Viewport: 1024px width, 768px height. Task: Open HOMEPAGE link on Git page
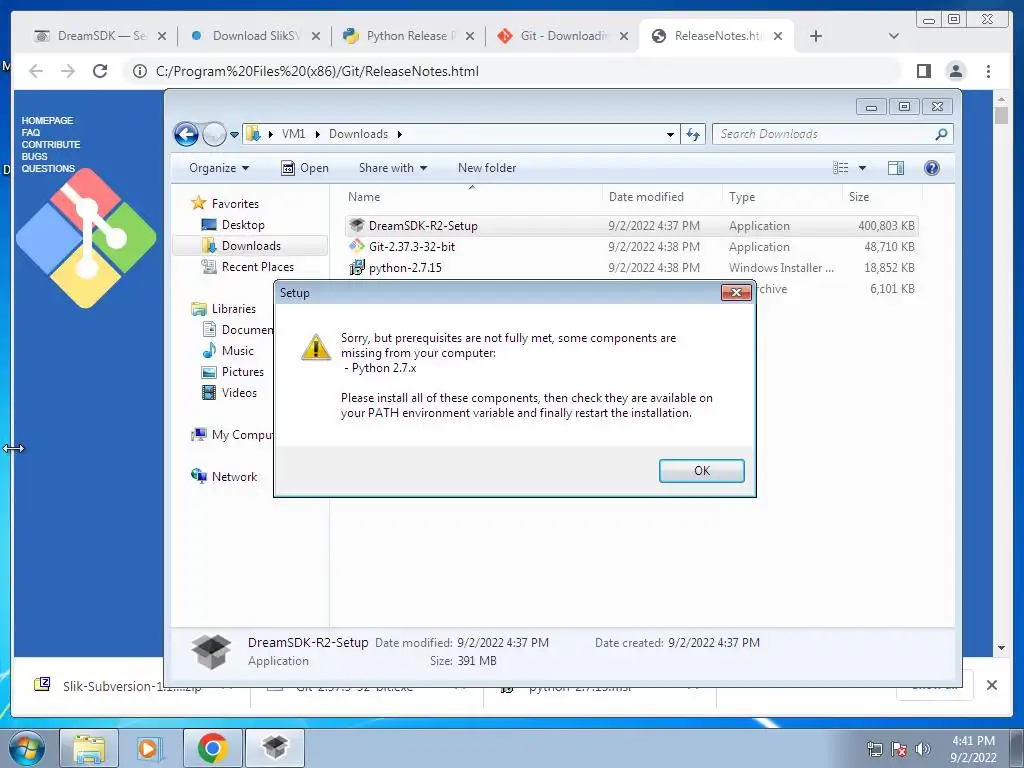pos(47,120)
